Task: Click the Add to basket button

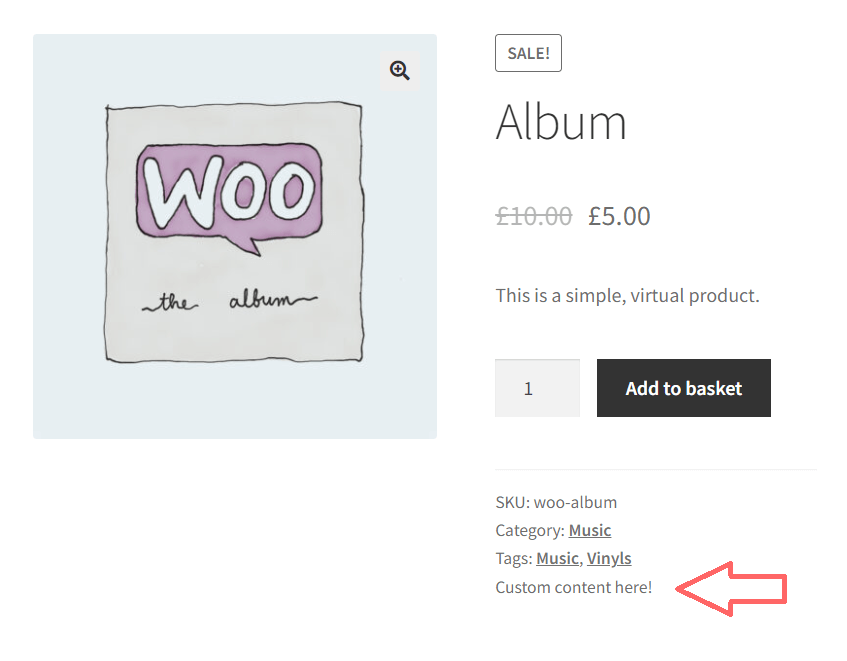Action: click(683, 387)
